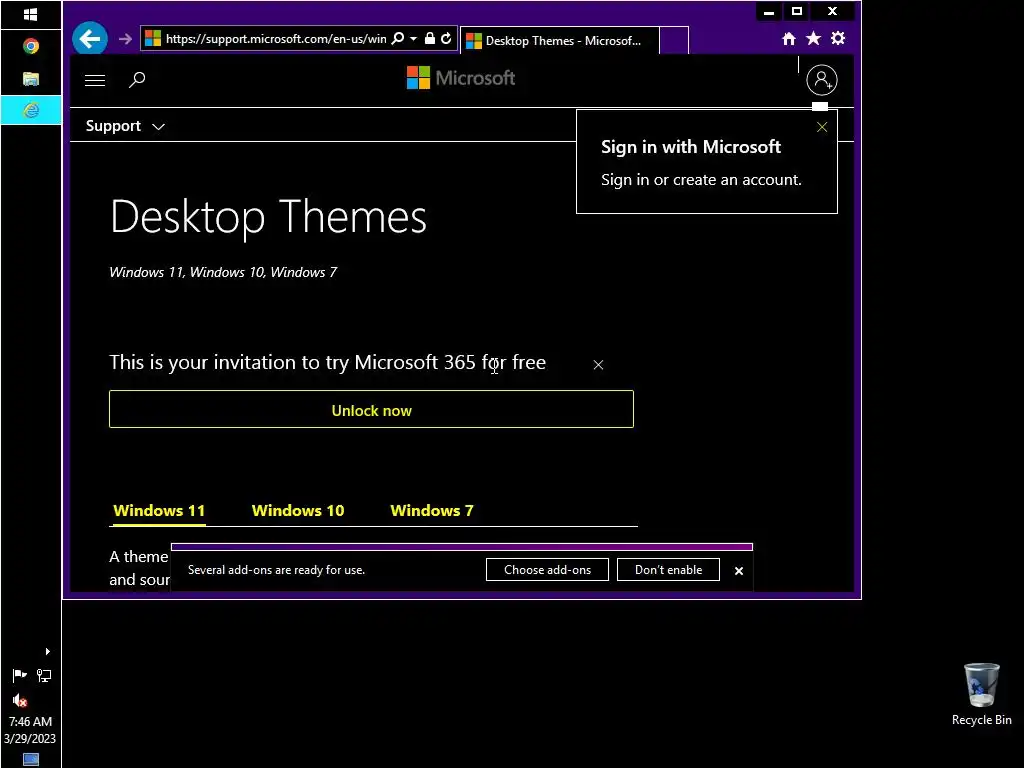Image resolution: width=1024 pixels, height=768 pixels.
Task: View the security lock report
Action: 430,39
